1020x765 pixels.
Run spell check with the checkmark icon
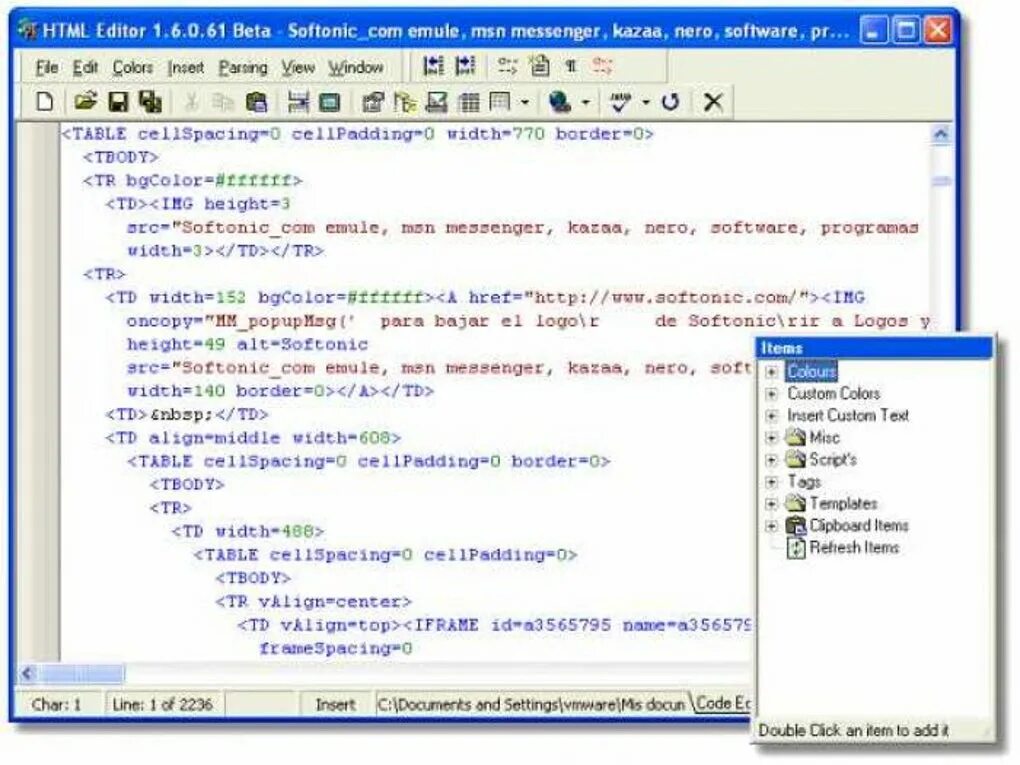click(x=621, y=101)
